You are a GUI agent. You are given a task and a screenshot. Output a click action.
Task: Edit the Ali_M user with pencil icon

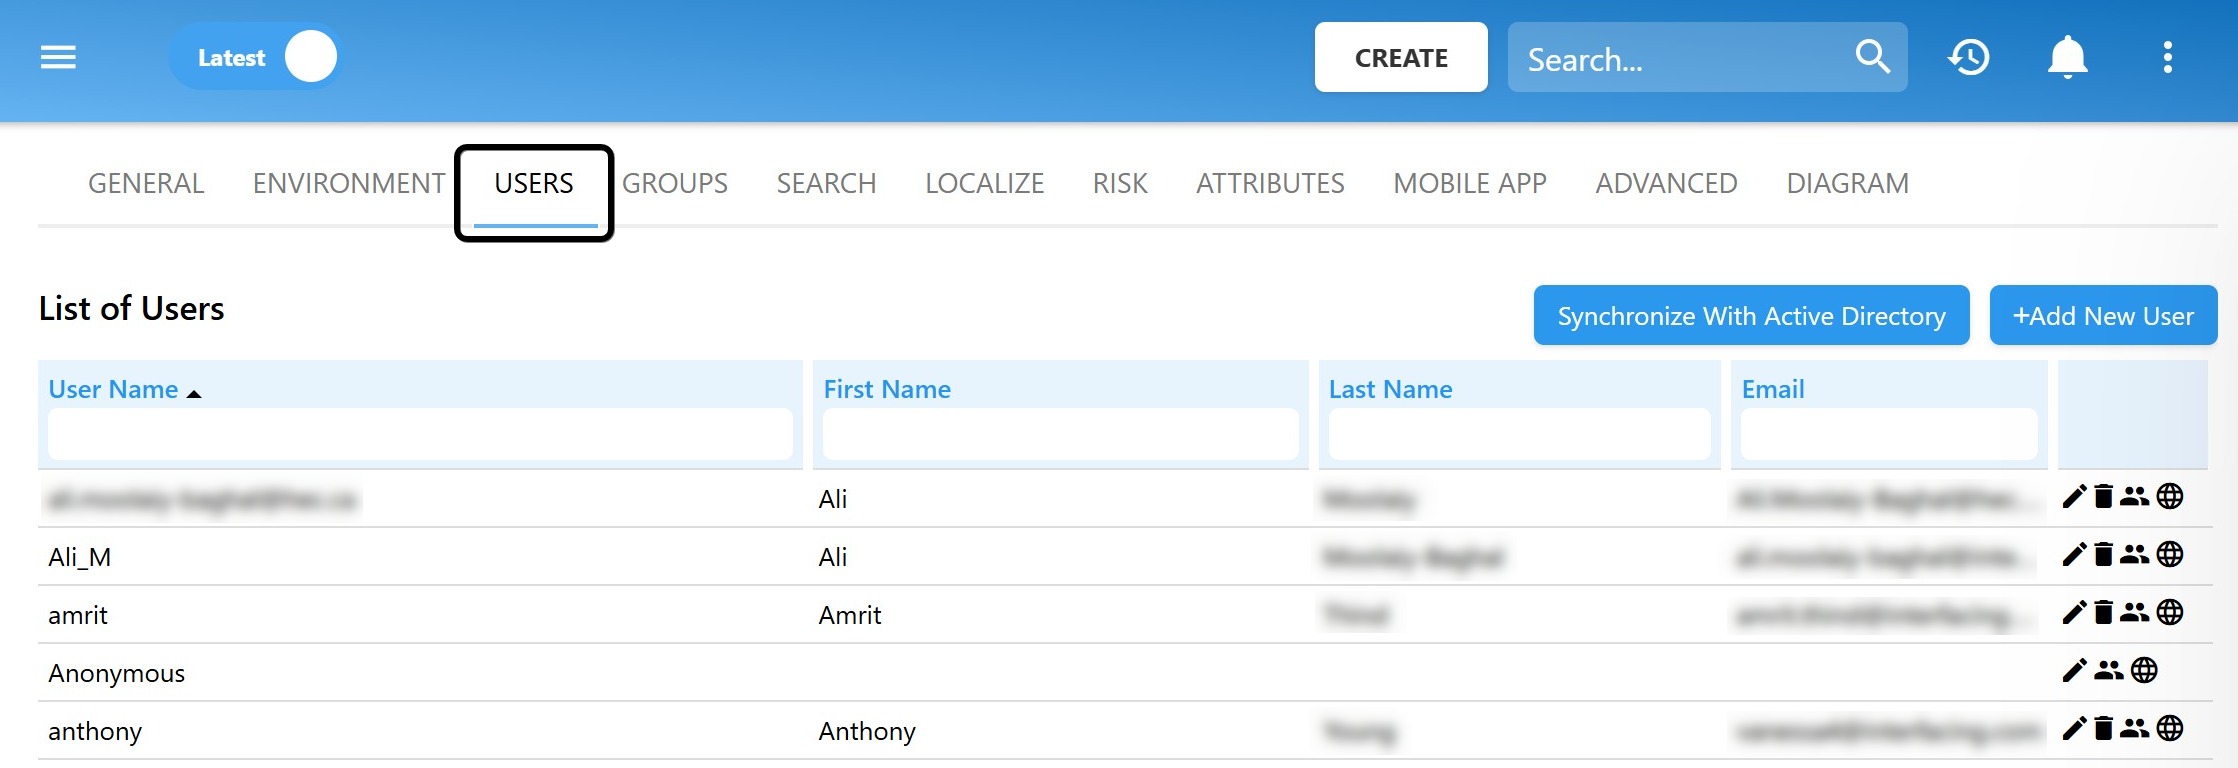pyautogui.click(x=2074, y=554)
